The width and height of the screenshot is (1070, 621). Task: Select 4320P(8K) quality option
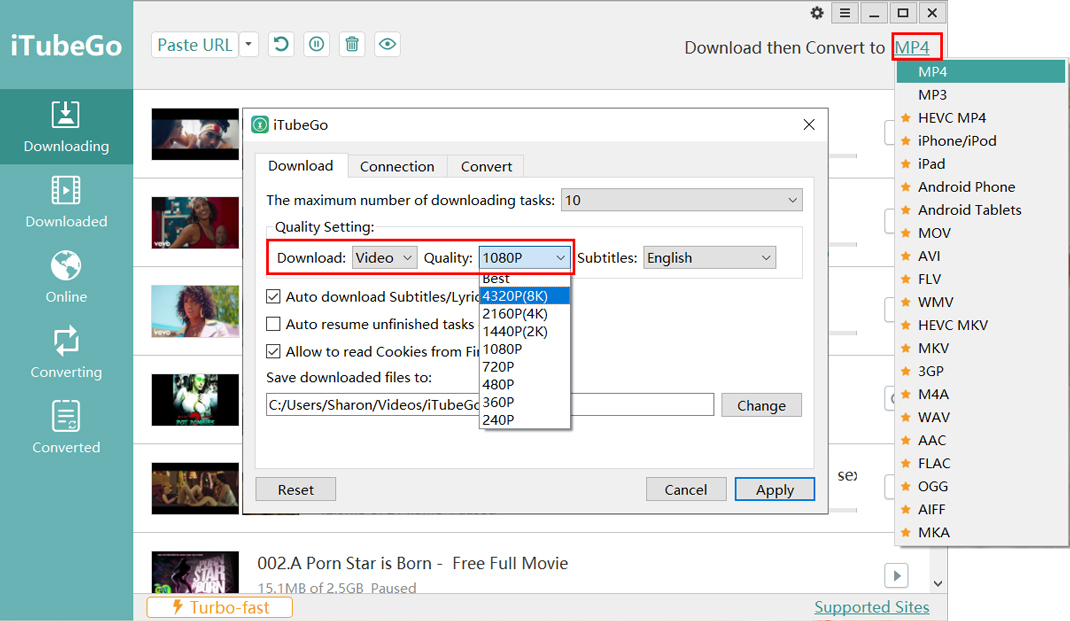(524, 295)
